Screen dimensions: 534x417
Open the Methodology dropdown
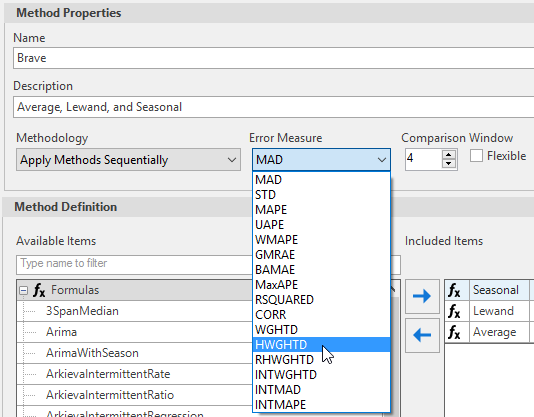(128, 159)
